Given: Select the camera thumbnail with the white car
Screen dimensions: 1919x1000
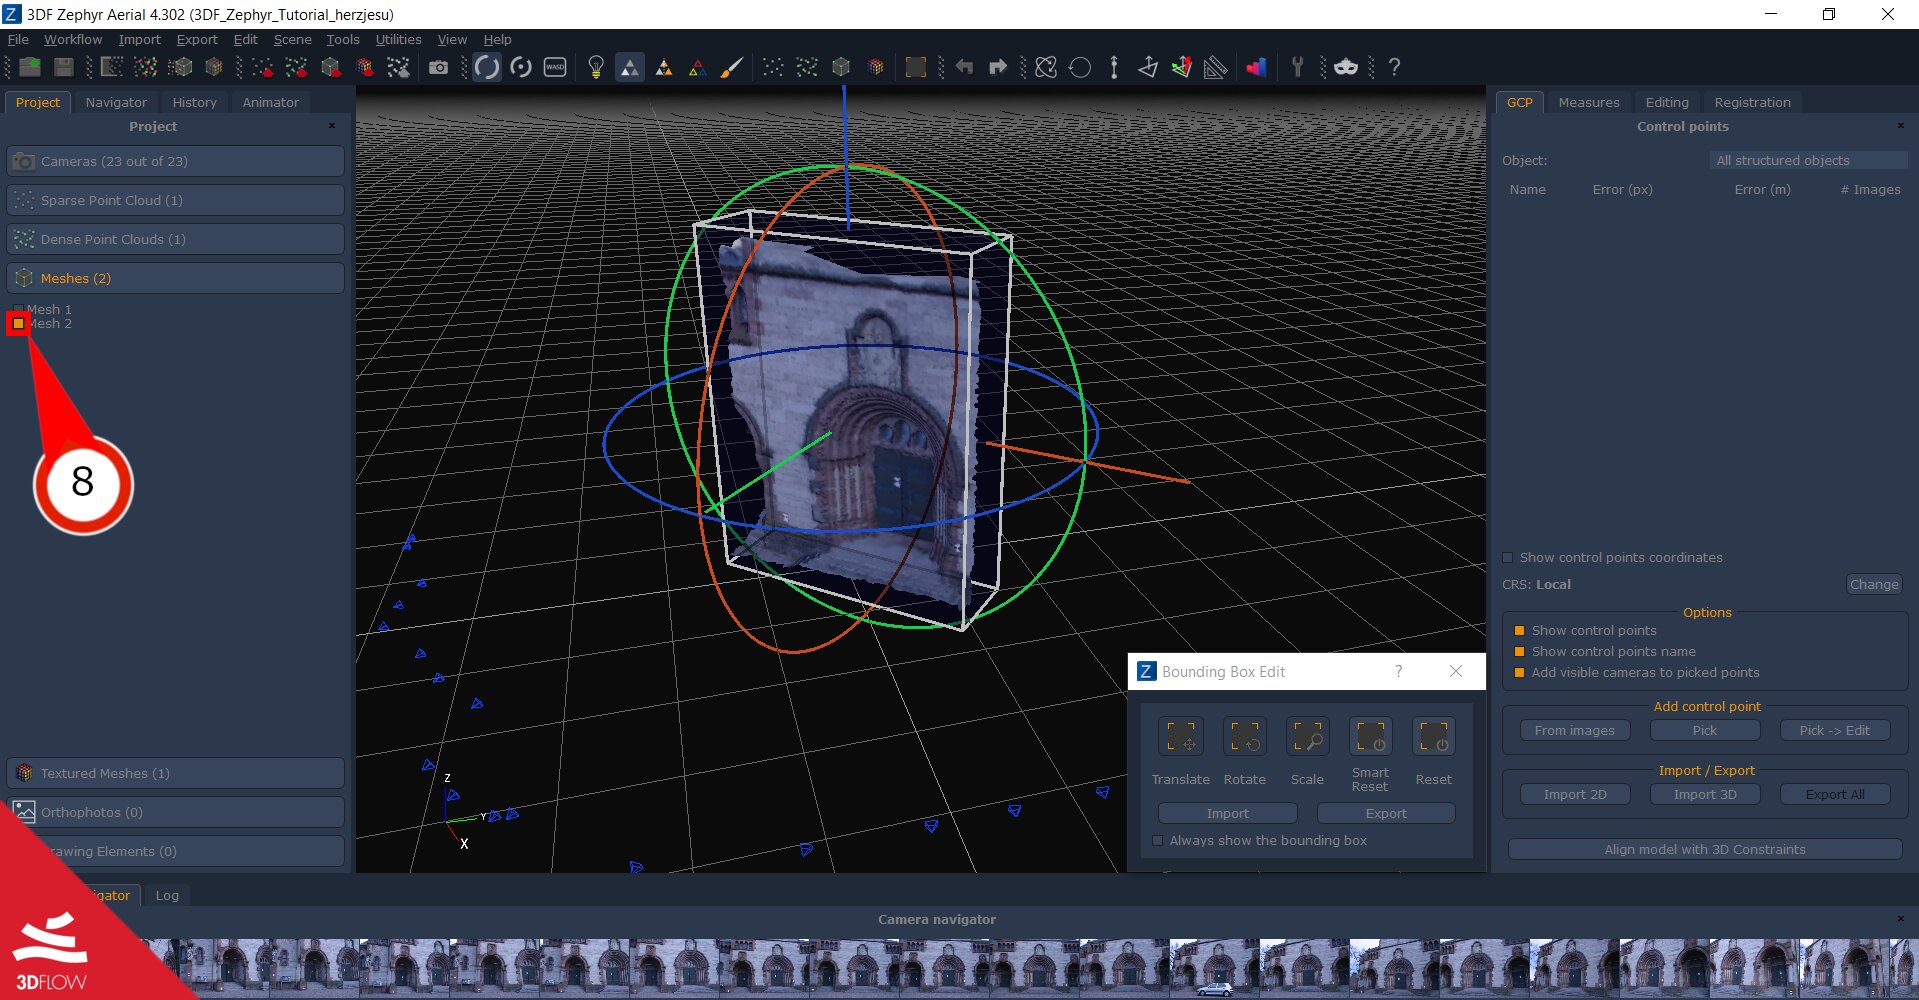Looking at the screenshot, I should [x=1215, y=968].
